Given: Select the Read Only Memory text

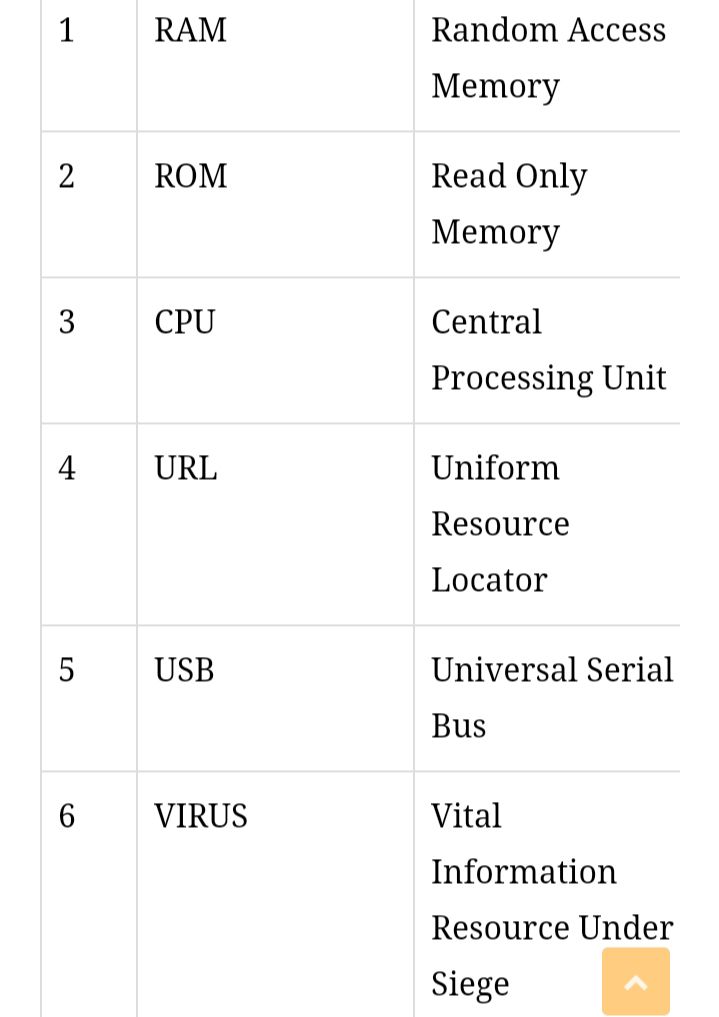Looking at the screenshot, I should 509,204.
